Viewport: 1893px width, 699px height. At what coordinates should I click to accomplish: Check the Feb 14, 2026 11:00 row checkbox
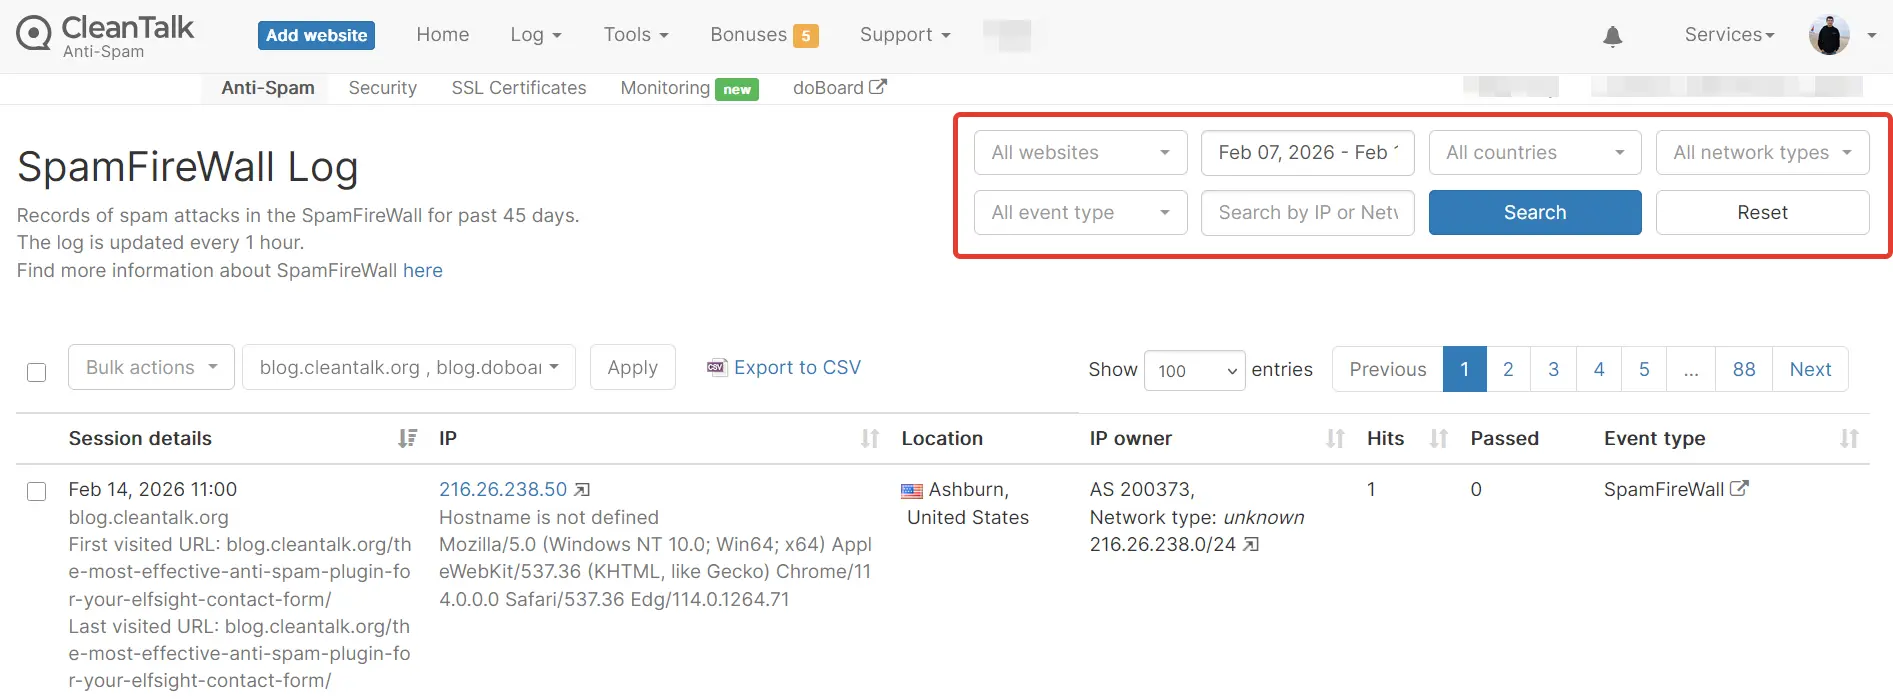tap(37, 491)
